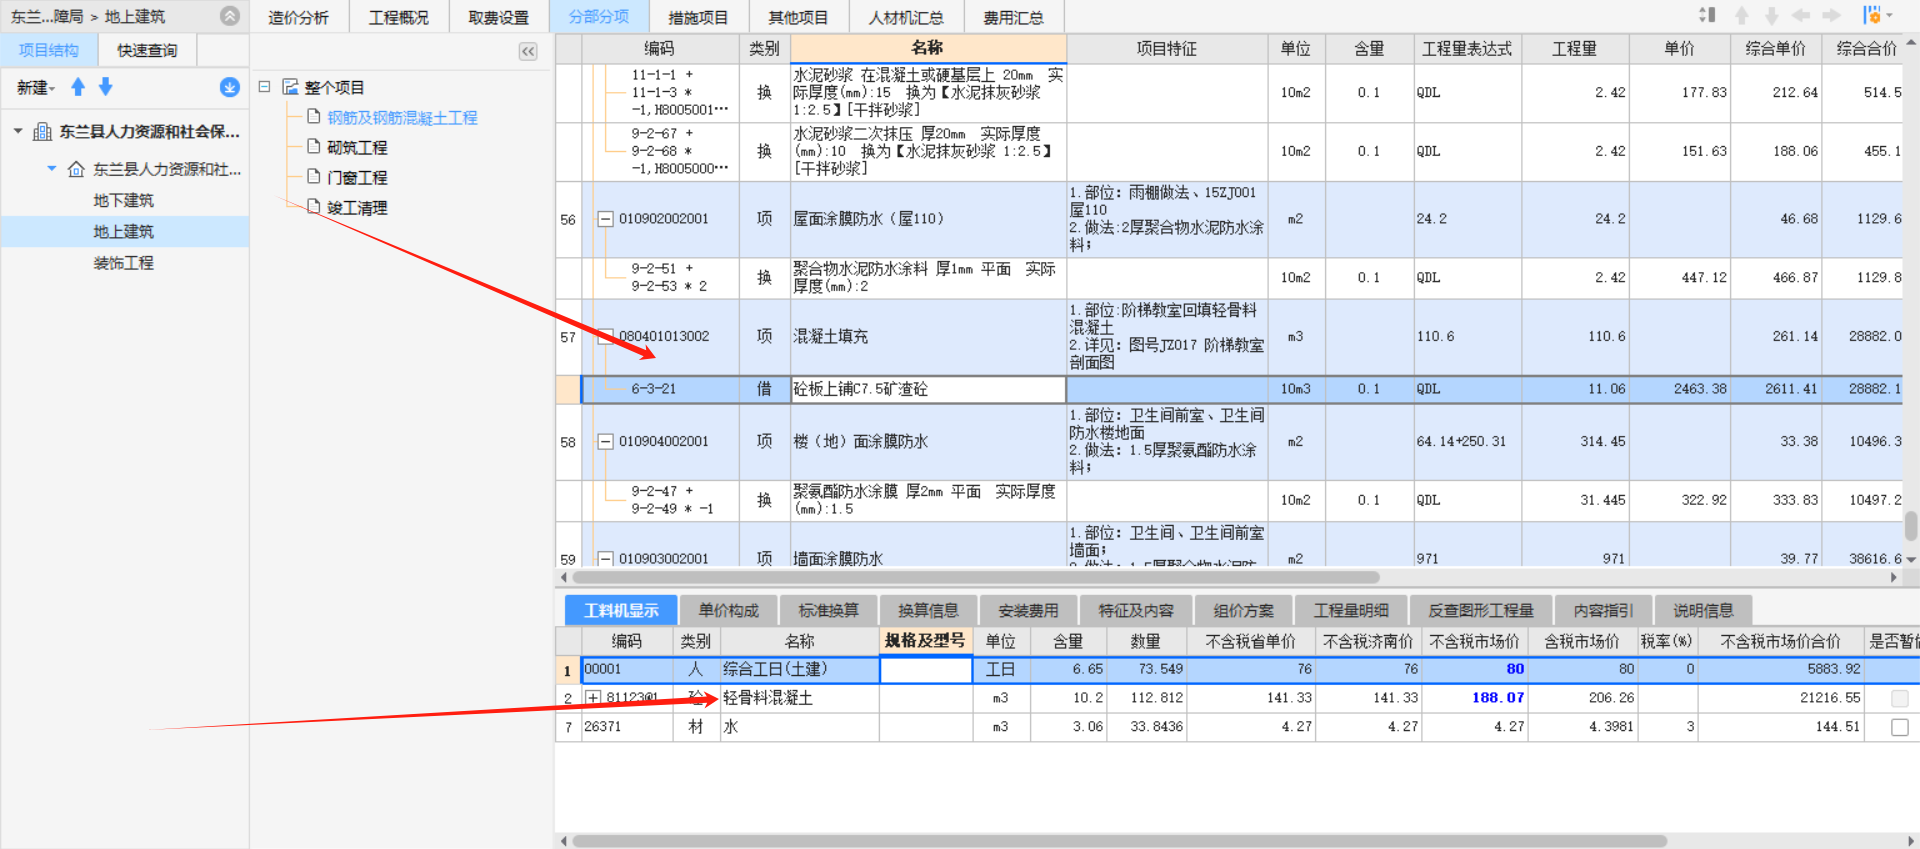Click the 项目特征 column header
The height and width of the screenshot is (849, 1920).
point(1167,48)
